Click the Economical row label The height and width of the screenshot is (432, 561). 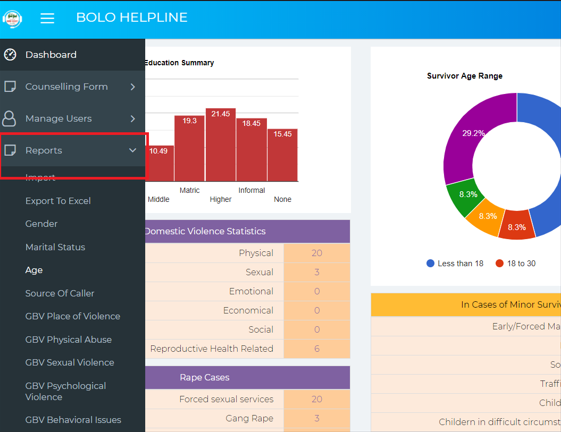coord(248,310)
